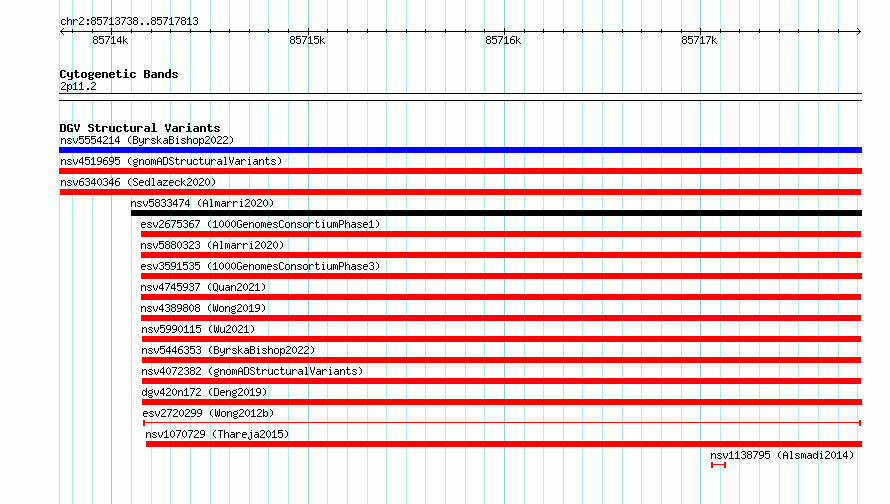Select the nsv4745937 (Quan2021) label
The image size is (890, 504).
click(203, 287)
